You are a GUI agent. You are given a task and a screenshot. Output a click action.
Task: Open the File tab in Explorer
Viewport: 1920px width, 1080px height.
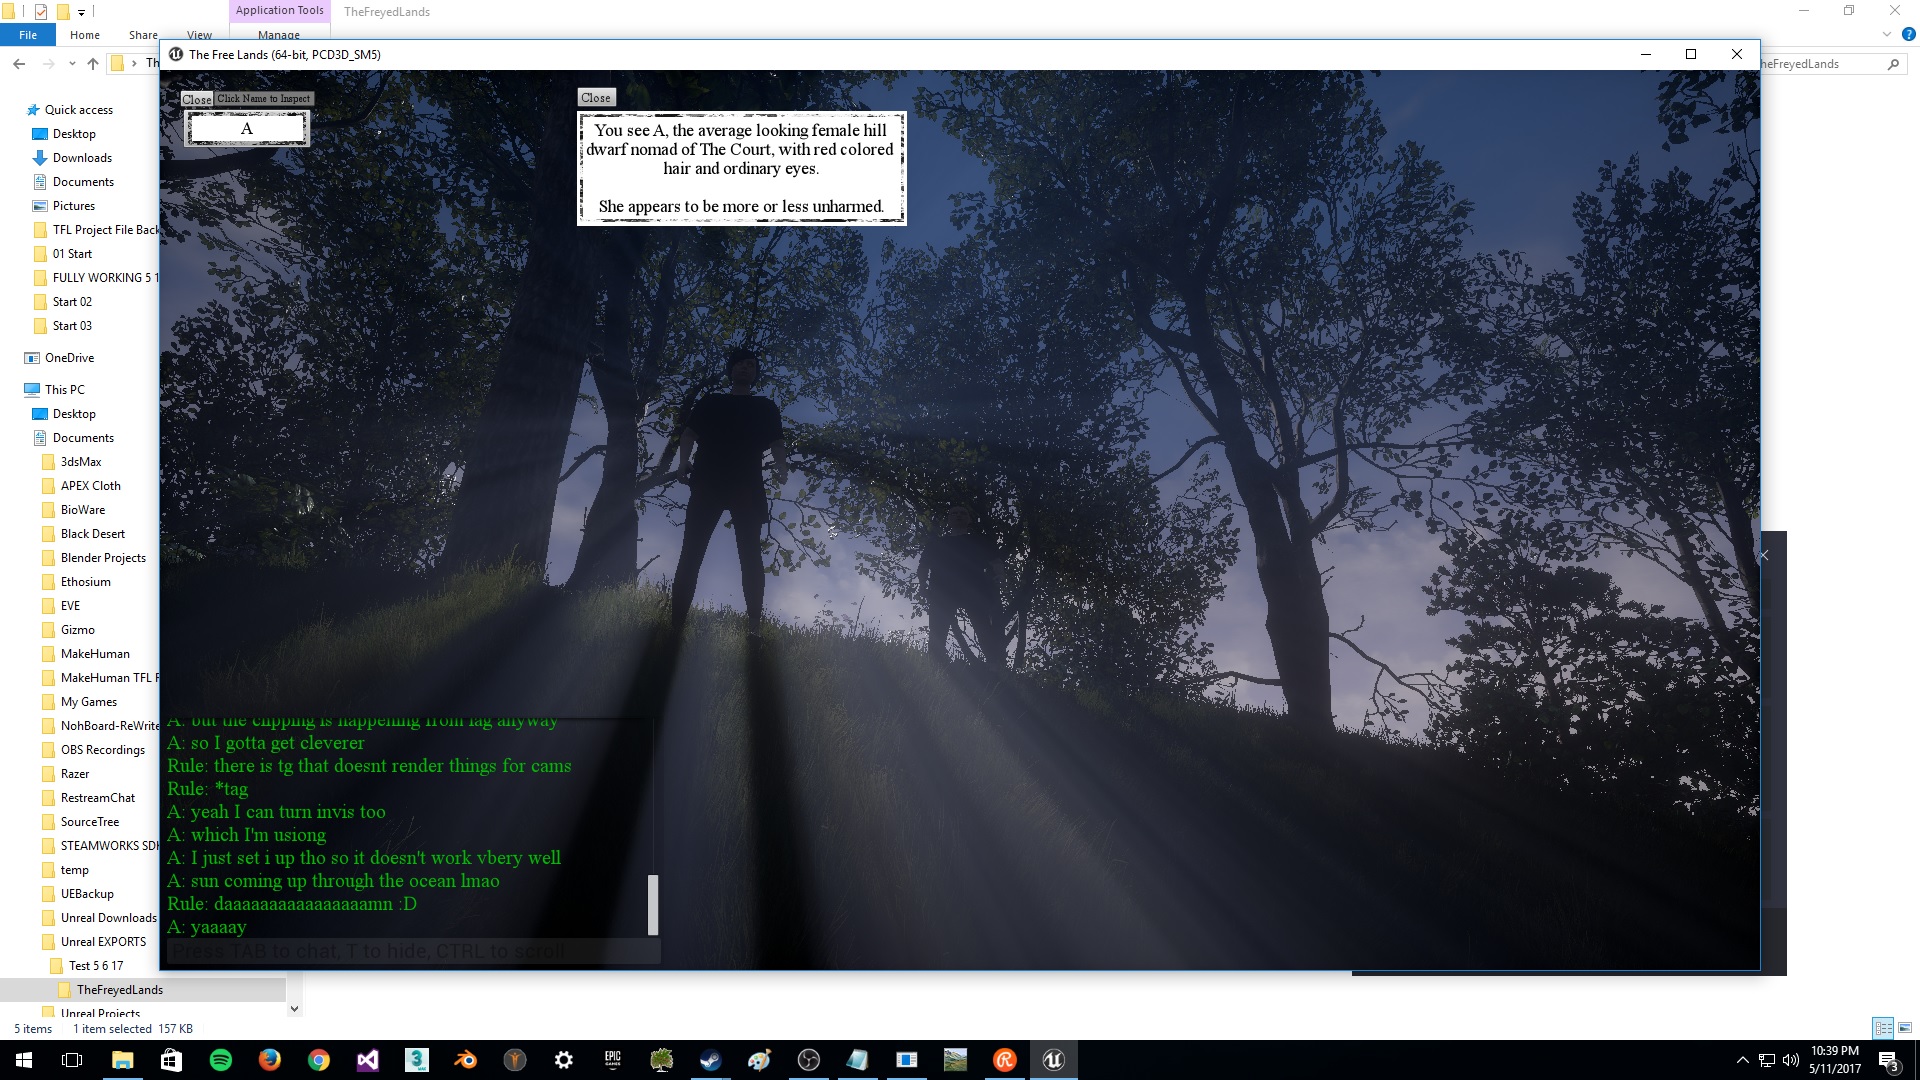[x=28, y=35]
